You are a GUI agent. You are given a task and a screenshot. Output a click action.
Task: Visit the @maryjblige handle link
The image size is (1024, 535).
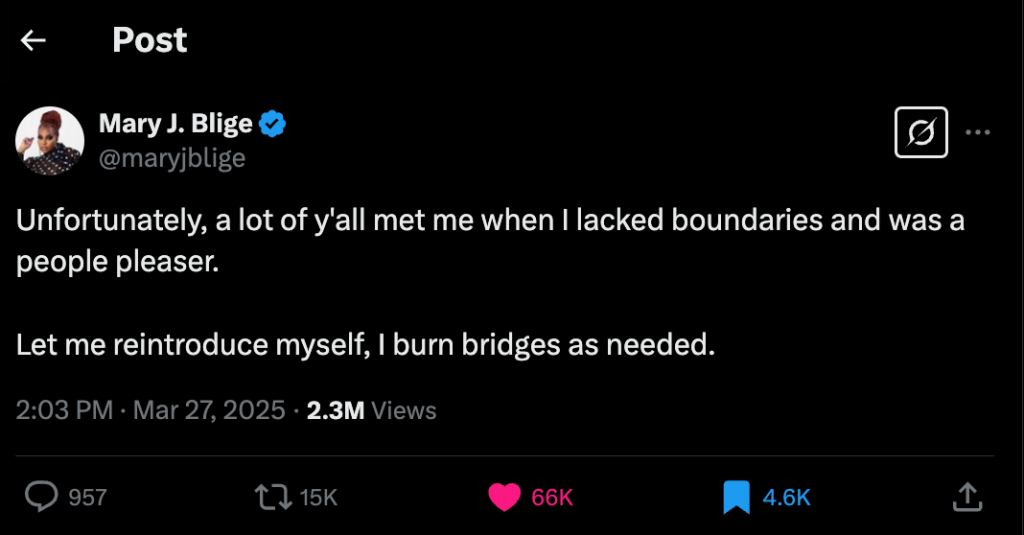[x=171, y=158]
